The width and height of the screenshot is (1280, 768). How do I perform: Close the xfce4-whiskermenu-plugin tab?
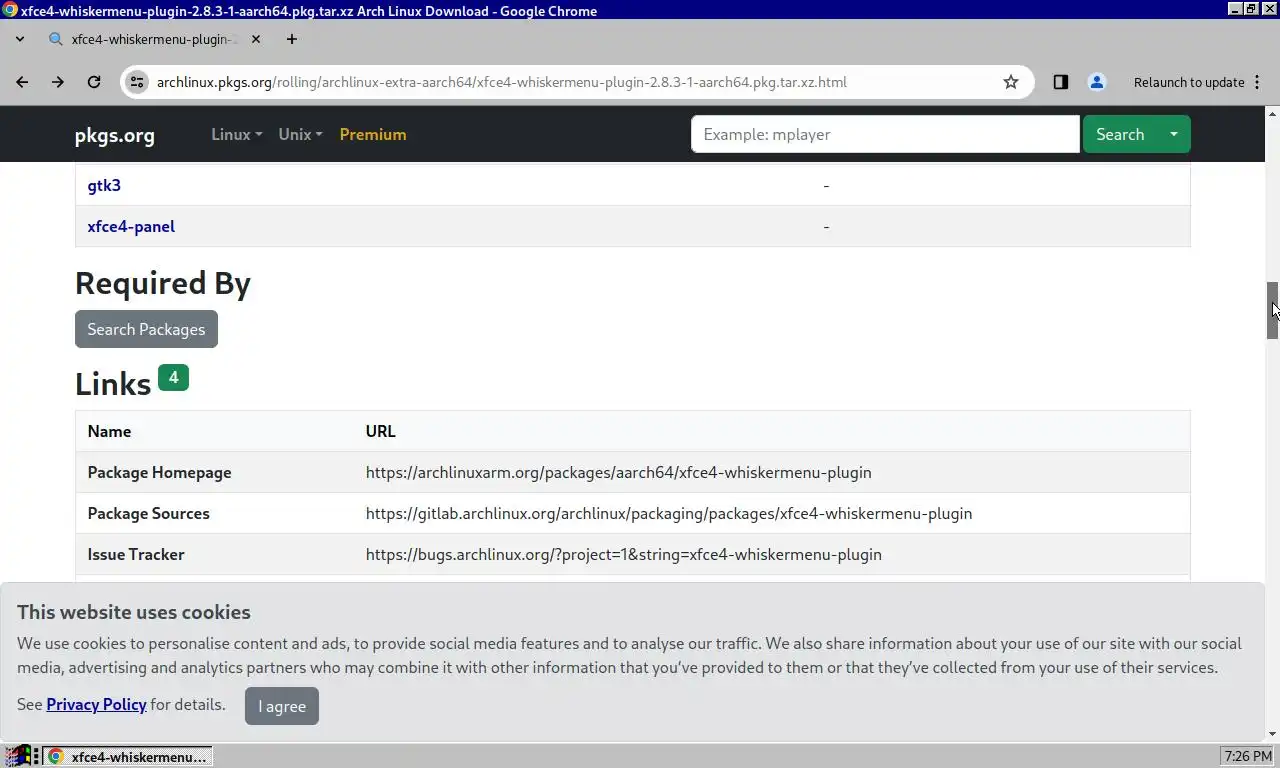[x=256, y=39]
